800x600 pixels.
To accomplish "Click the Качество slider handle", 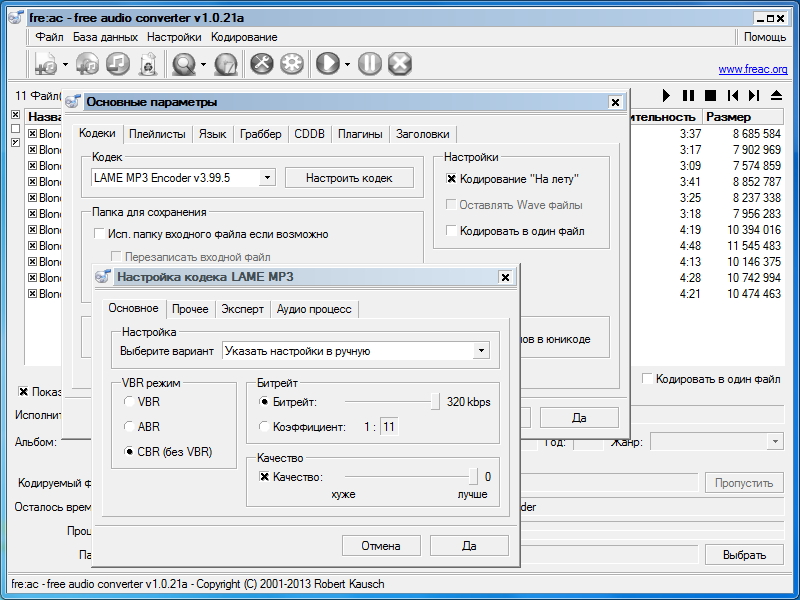I will pos(473,477).
